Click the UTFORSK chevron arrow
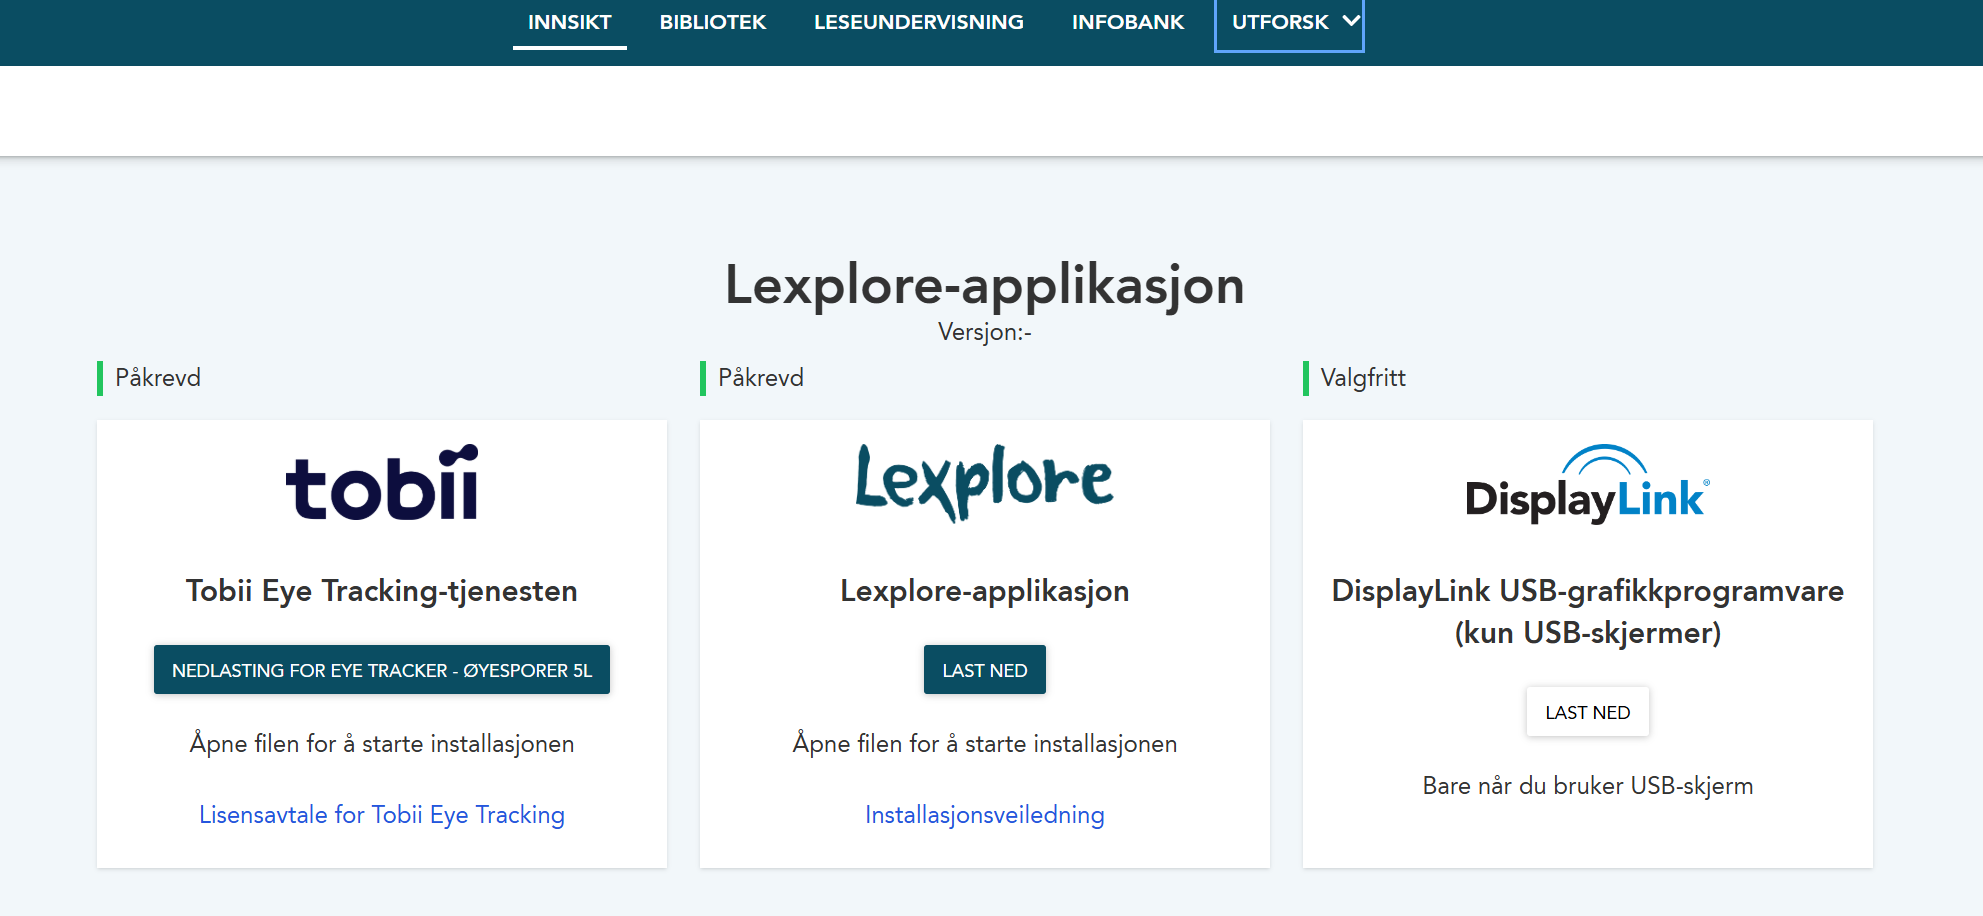The image size is (1983, 916). 1351,20
